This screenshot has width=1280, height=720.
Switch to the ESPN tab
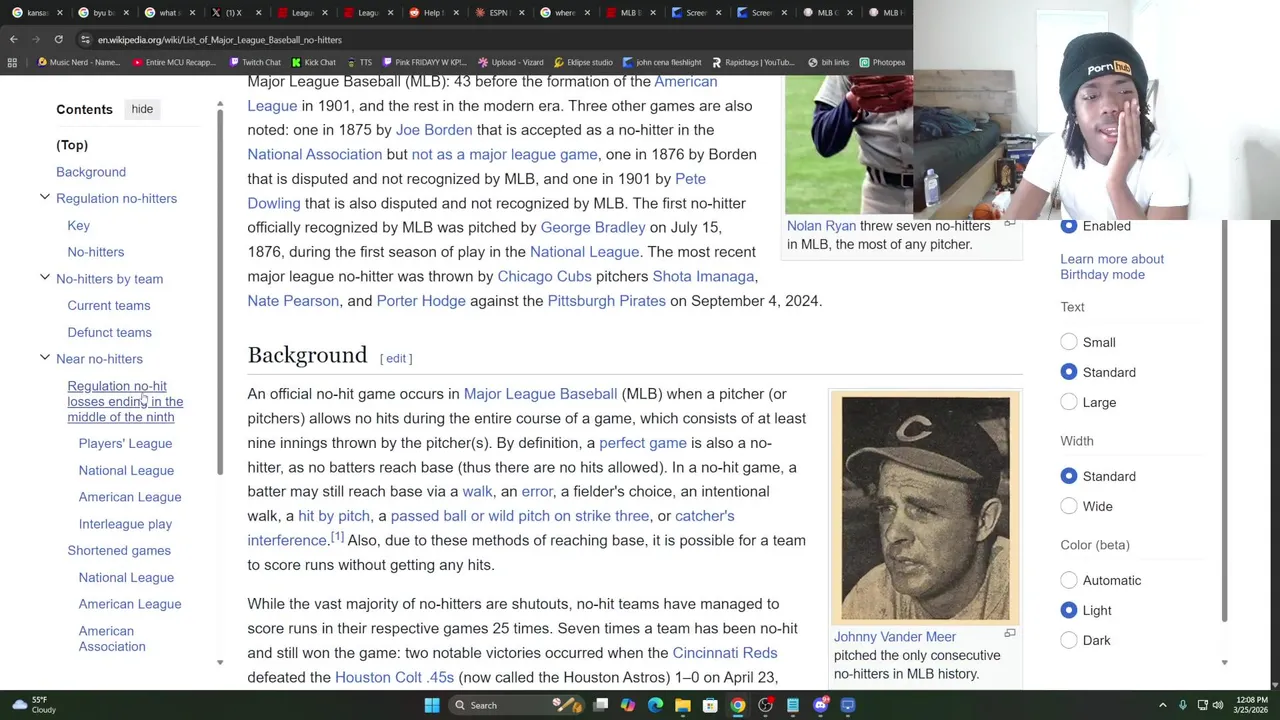click(498, 12)
